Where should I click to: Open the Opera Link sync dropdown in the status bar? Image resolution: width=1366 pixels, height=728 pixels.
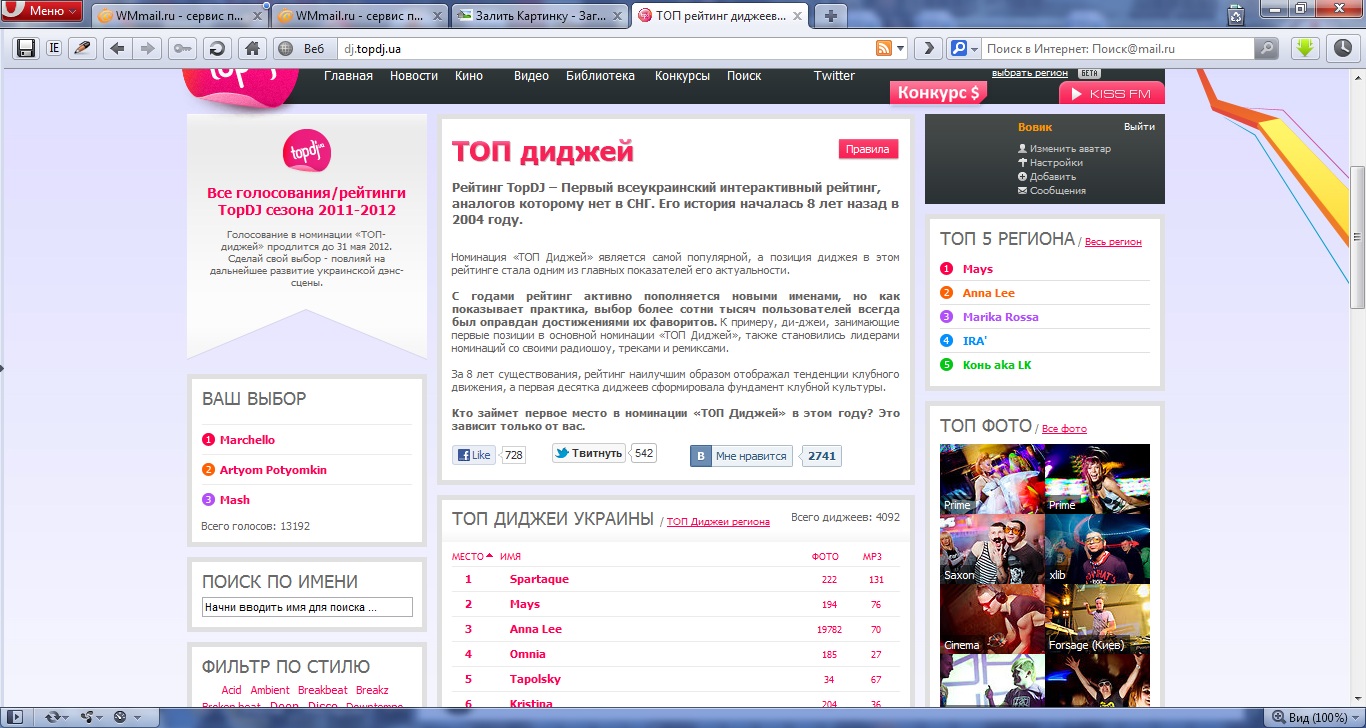pyautogui.click(x=57, y=717)
